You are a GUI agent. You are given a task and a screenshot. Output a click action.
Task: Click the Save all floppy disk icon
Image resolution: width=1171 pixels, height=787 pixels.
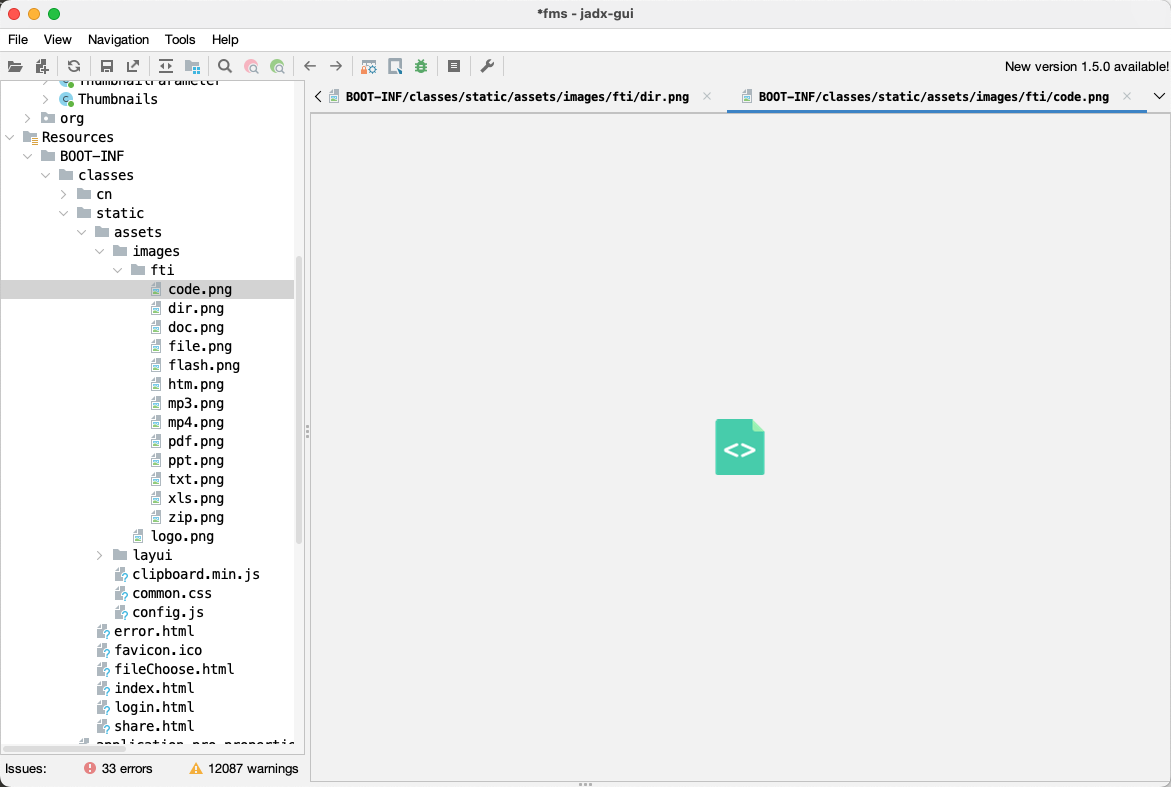(107, 66)
